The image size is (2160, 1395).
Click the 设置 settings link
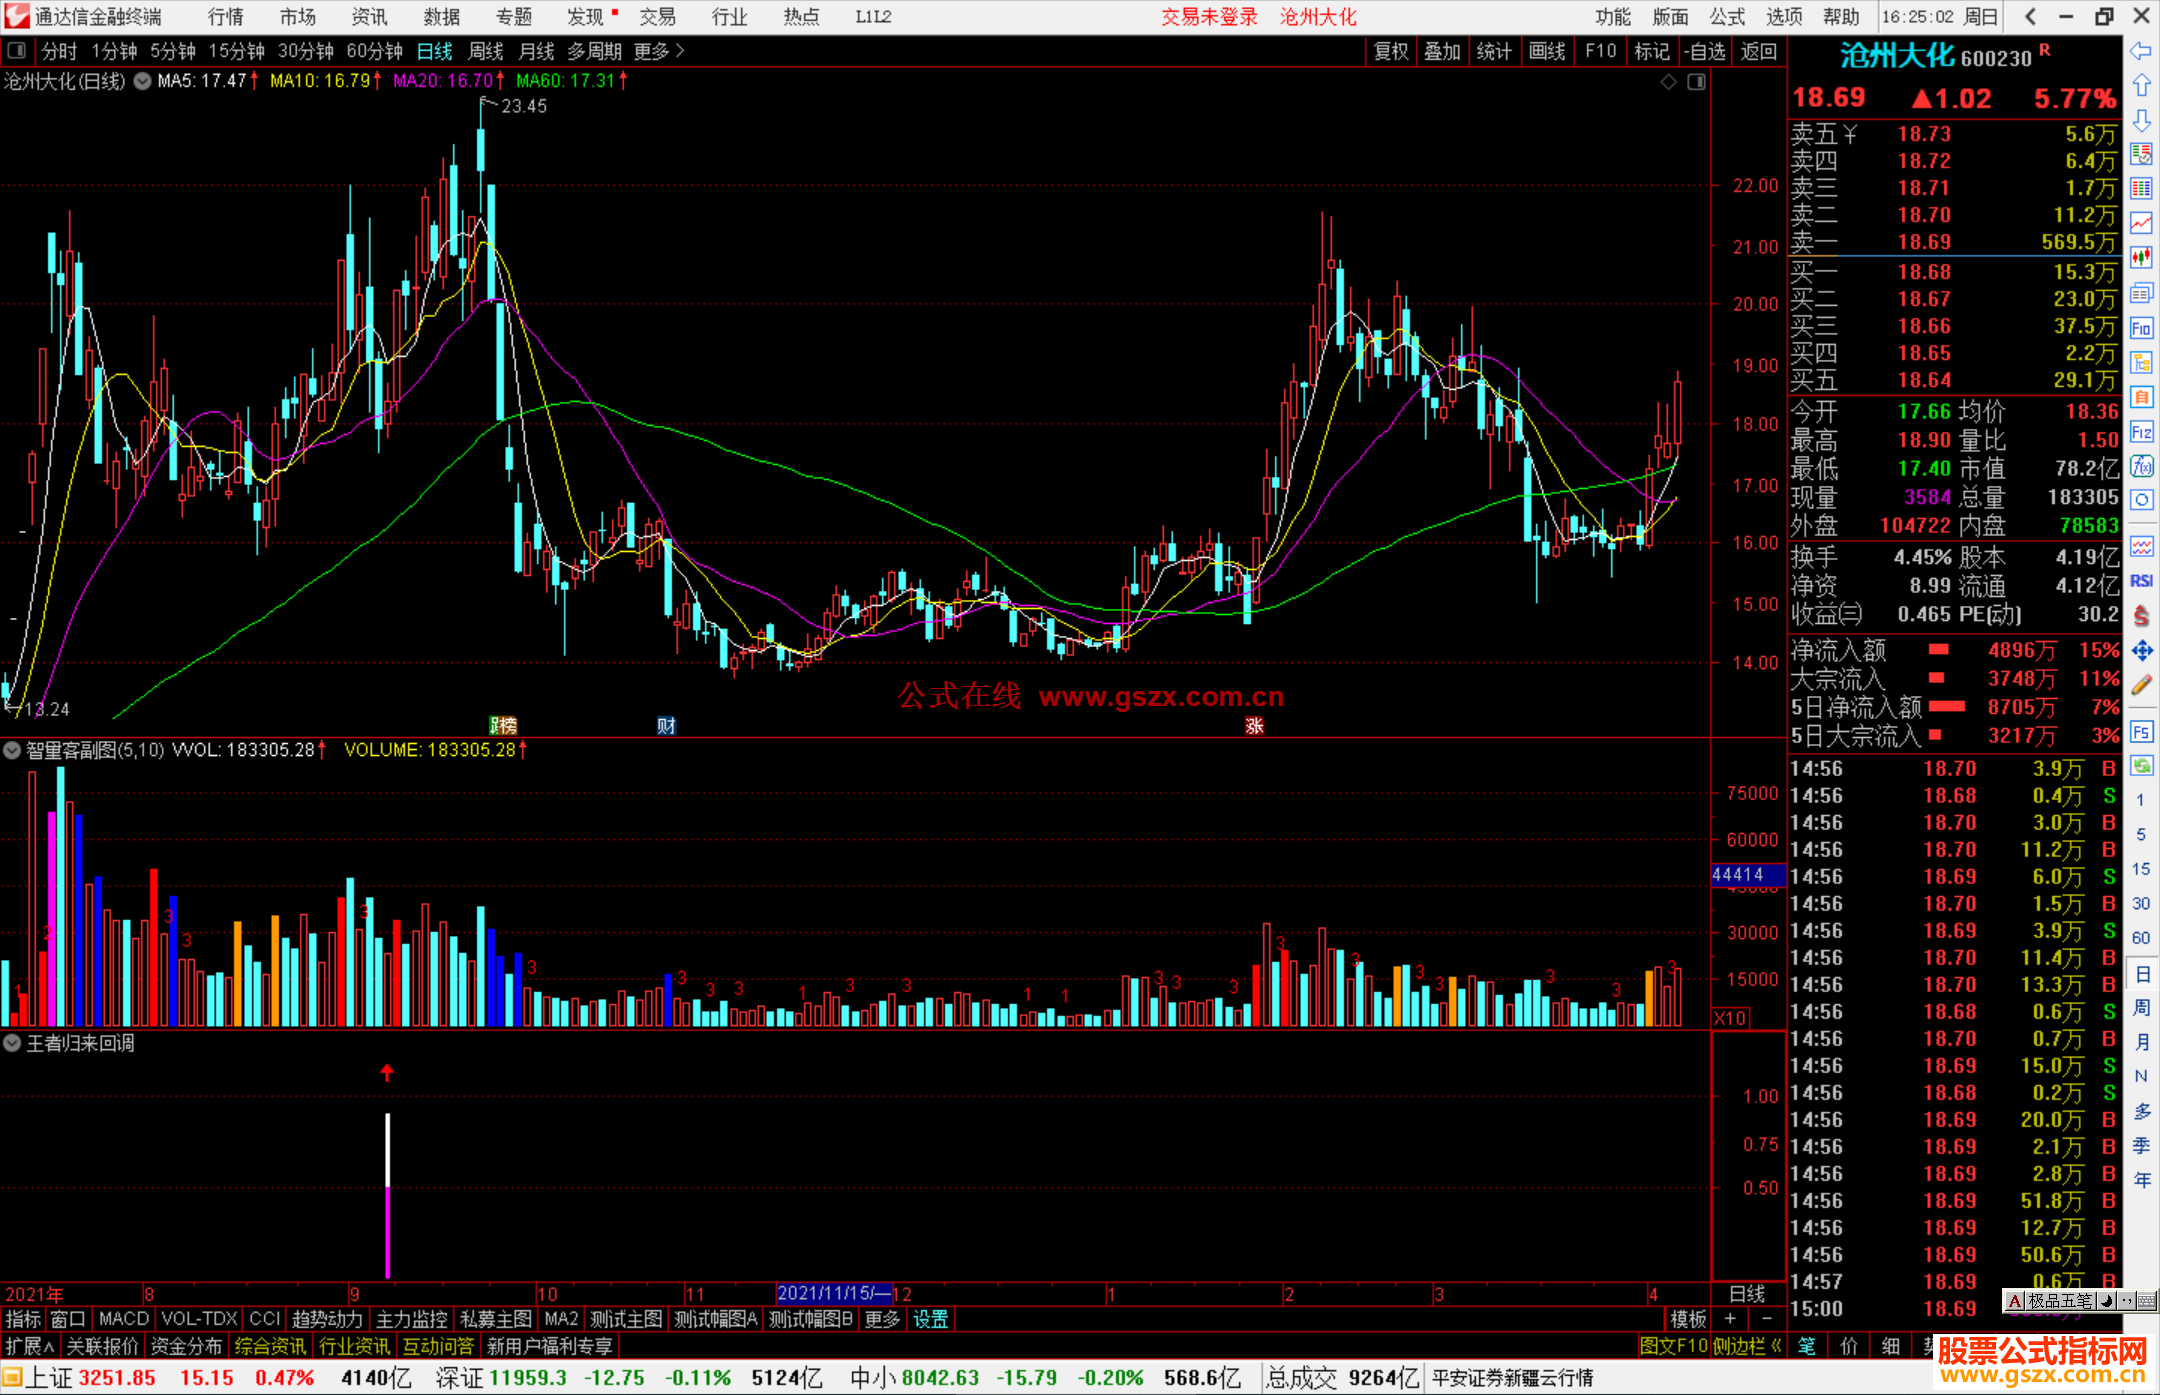click(x=930, y=1319)
